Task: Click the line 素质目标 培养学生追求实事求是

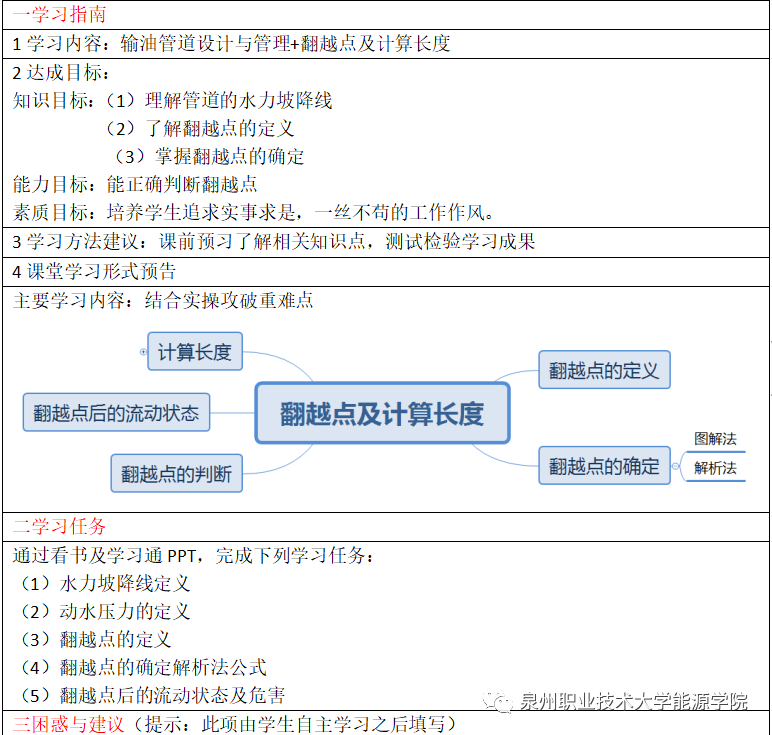Action: pos(254,213)
